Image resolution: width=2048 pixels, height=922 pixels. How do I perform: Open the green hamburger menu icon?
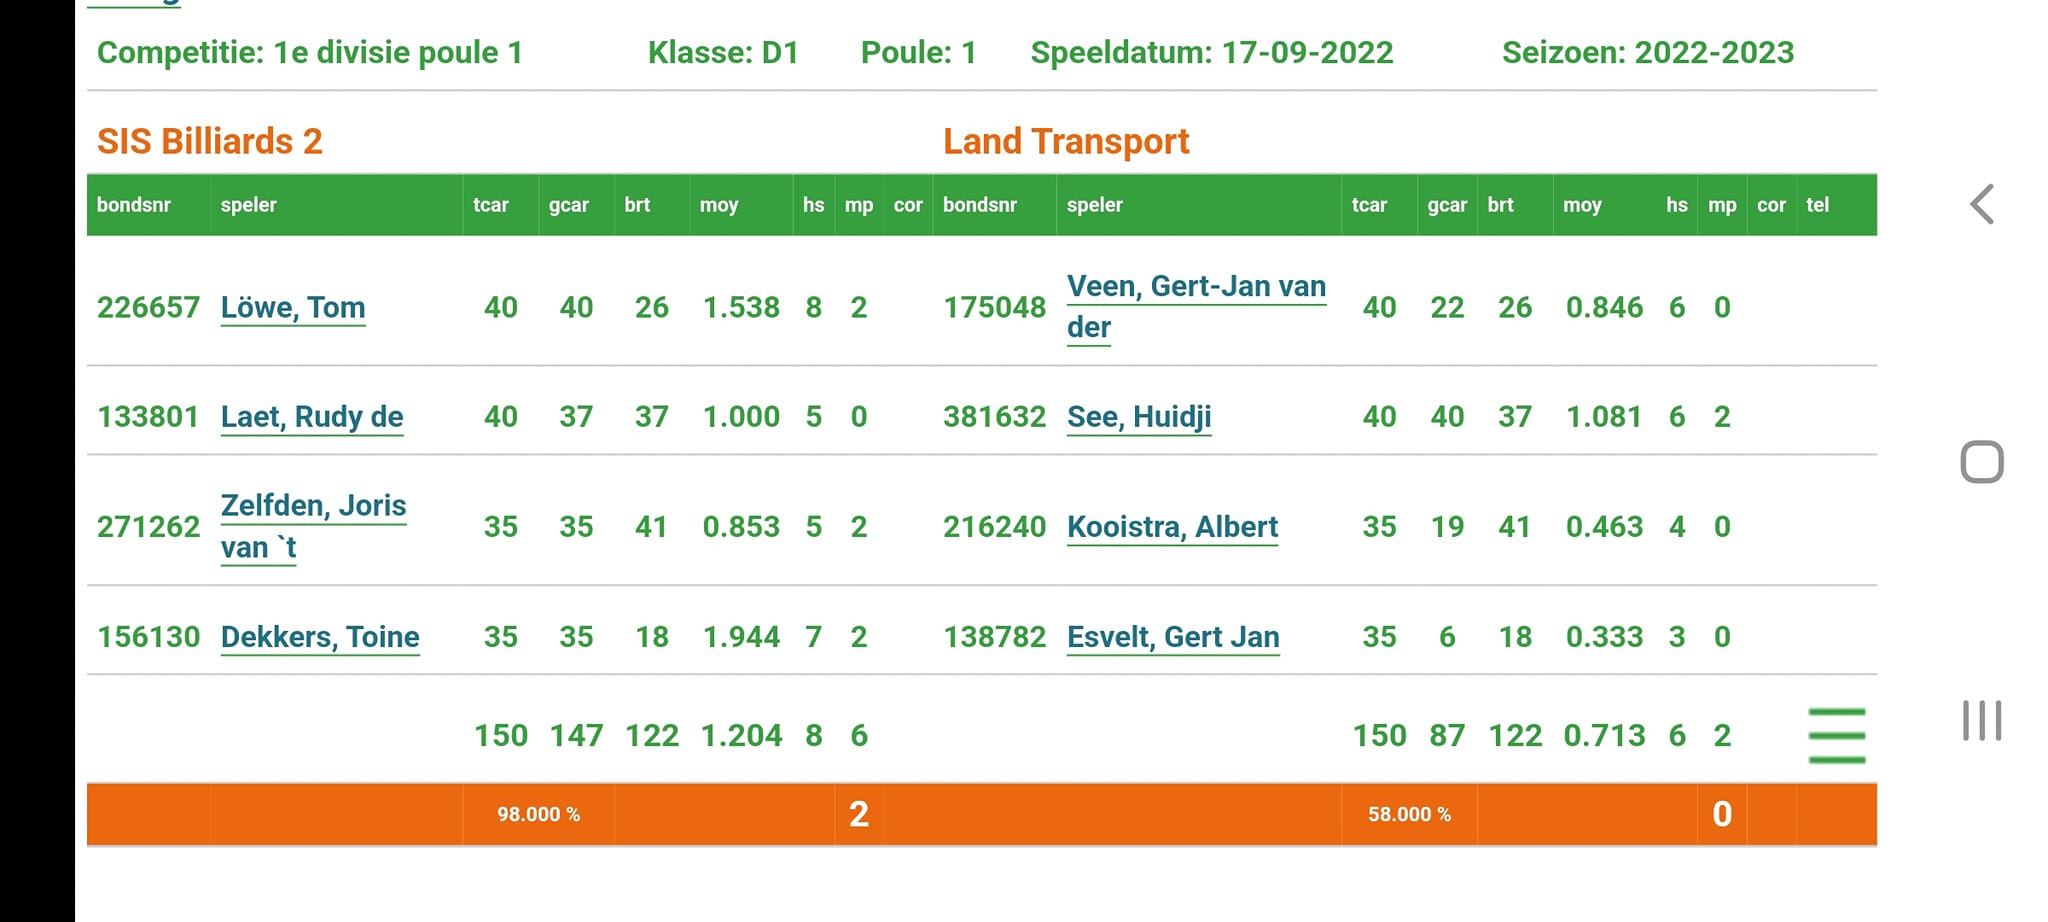pyautogui.click(x=1837, y=736)
